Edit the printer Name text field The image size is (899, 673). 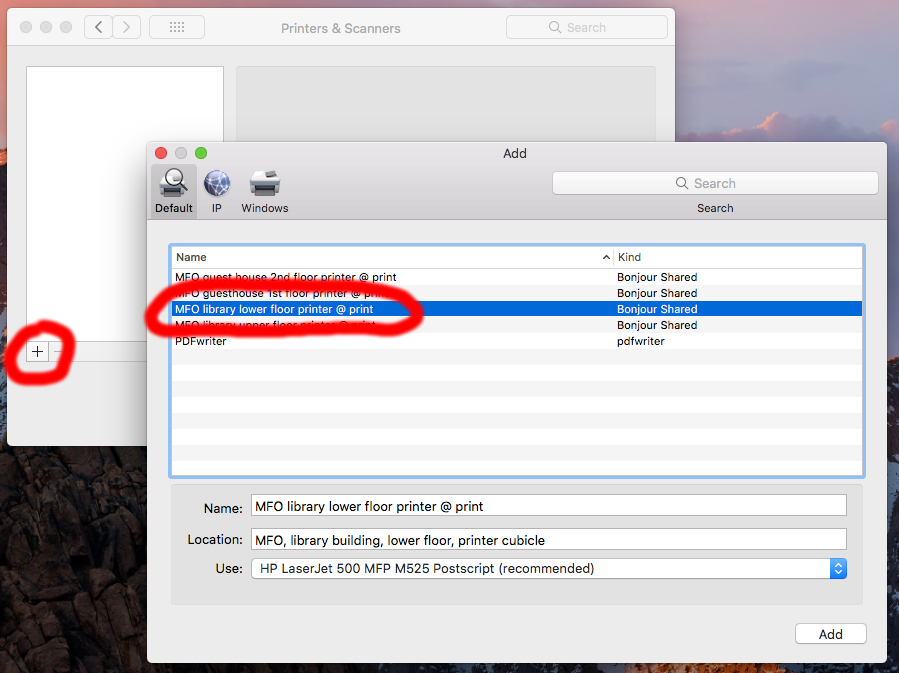(548, 506)
